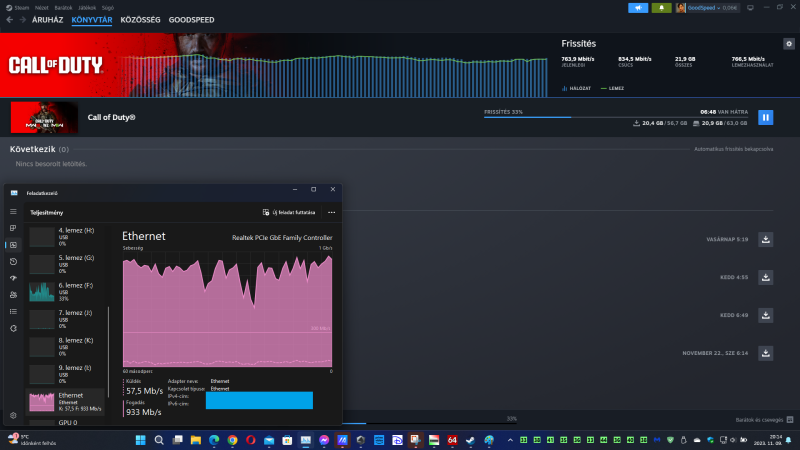Viewport: 800px width, 450px height.
Task: Select Ethernet performance item in sidebar
Action: (65, 402)
